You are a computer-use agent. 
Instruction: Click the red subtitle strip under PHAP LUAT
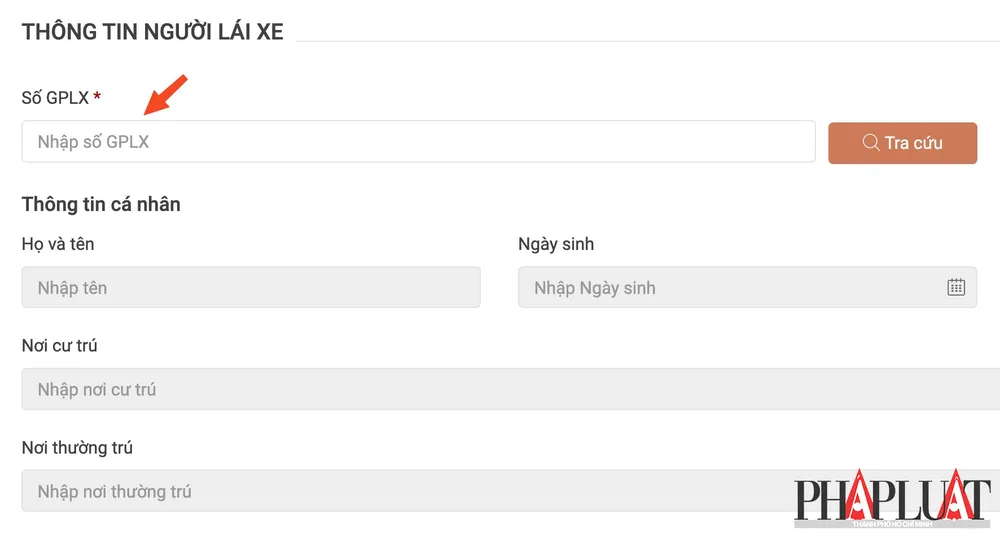(x=892, y=523)
